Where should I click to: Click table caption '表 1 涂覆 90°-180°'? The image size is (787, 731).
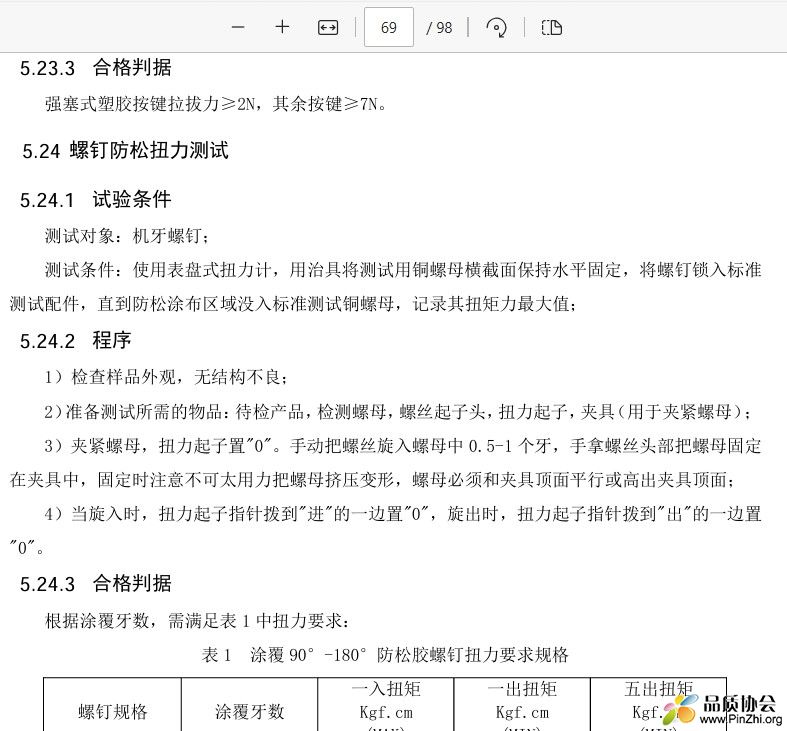[385, 655]
